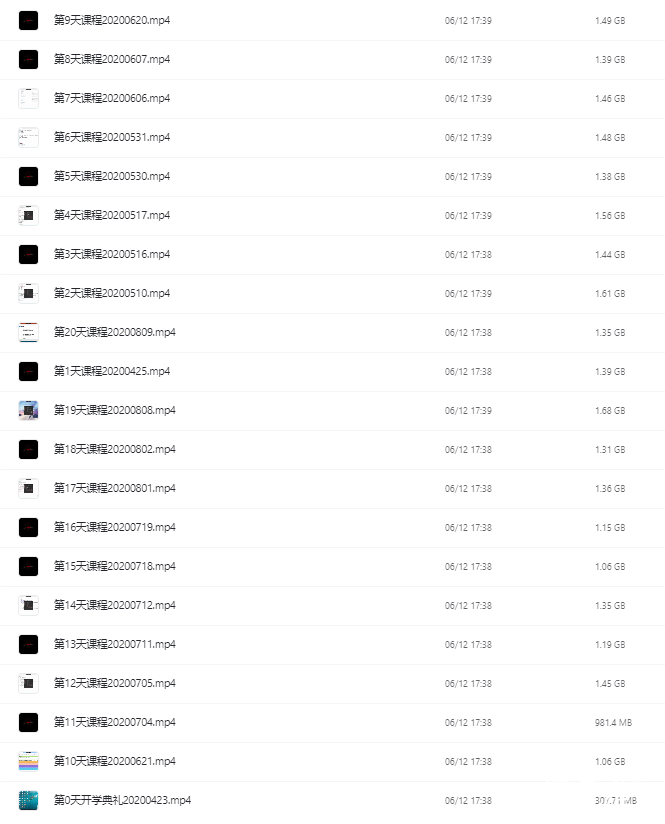Open 第3天课程20200516.mp4 video
This screenshot has height=824, width=665.
pos(112,254)
